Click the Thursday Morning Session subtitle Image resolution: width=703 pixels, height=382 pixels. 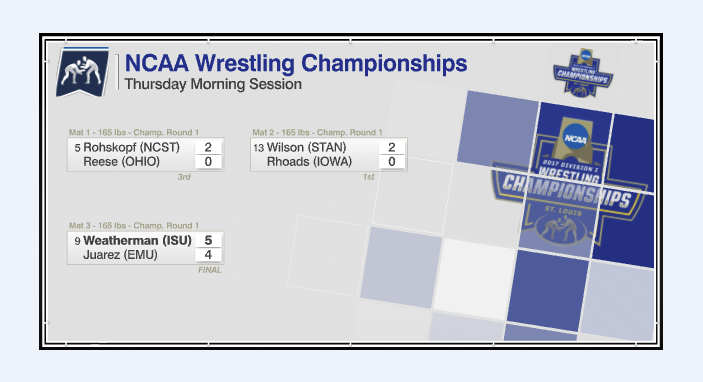click(x=213, y=84)
